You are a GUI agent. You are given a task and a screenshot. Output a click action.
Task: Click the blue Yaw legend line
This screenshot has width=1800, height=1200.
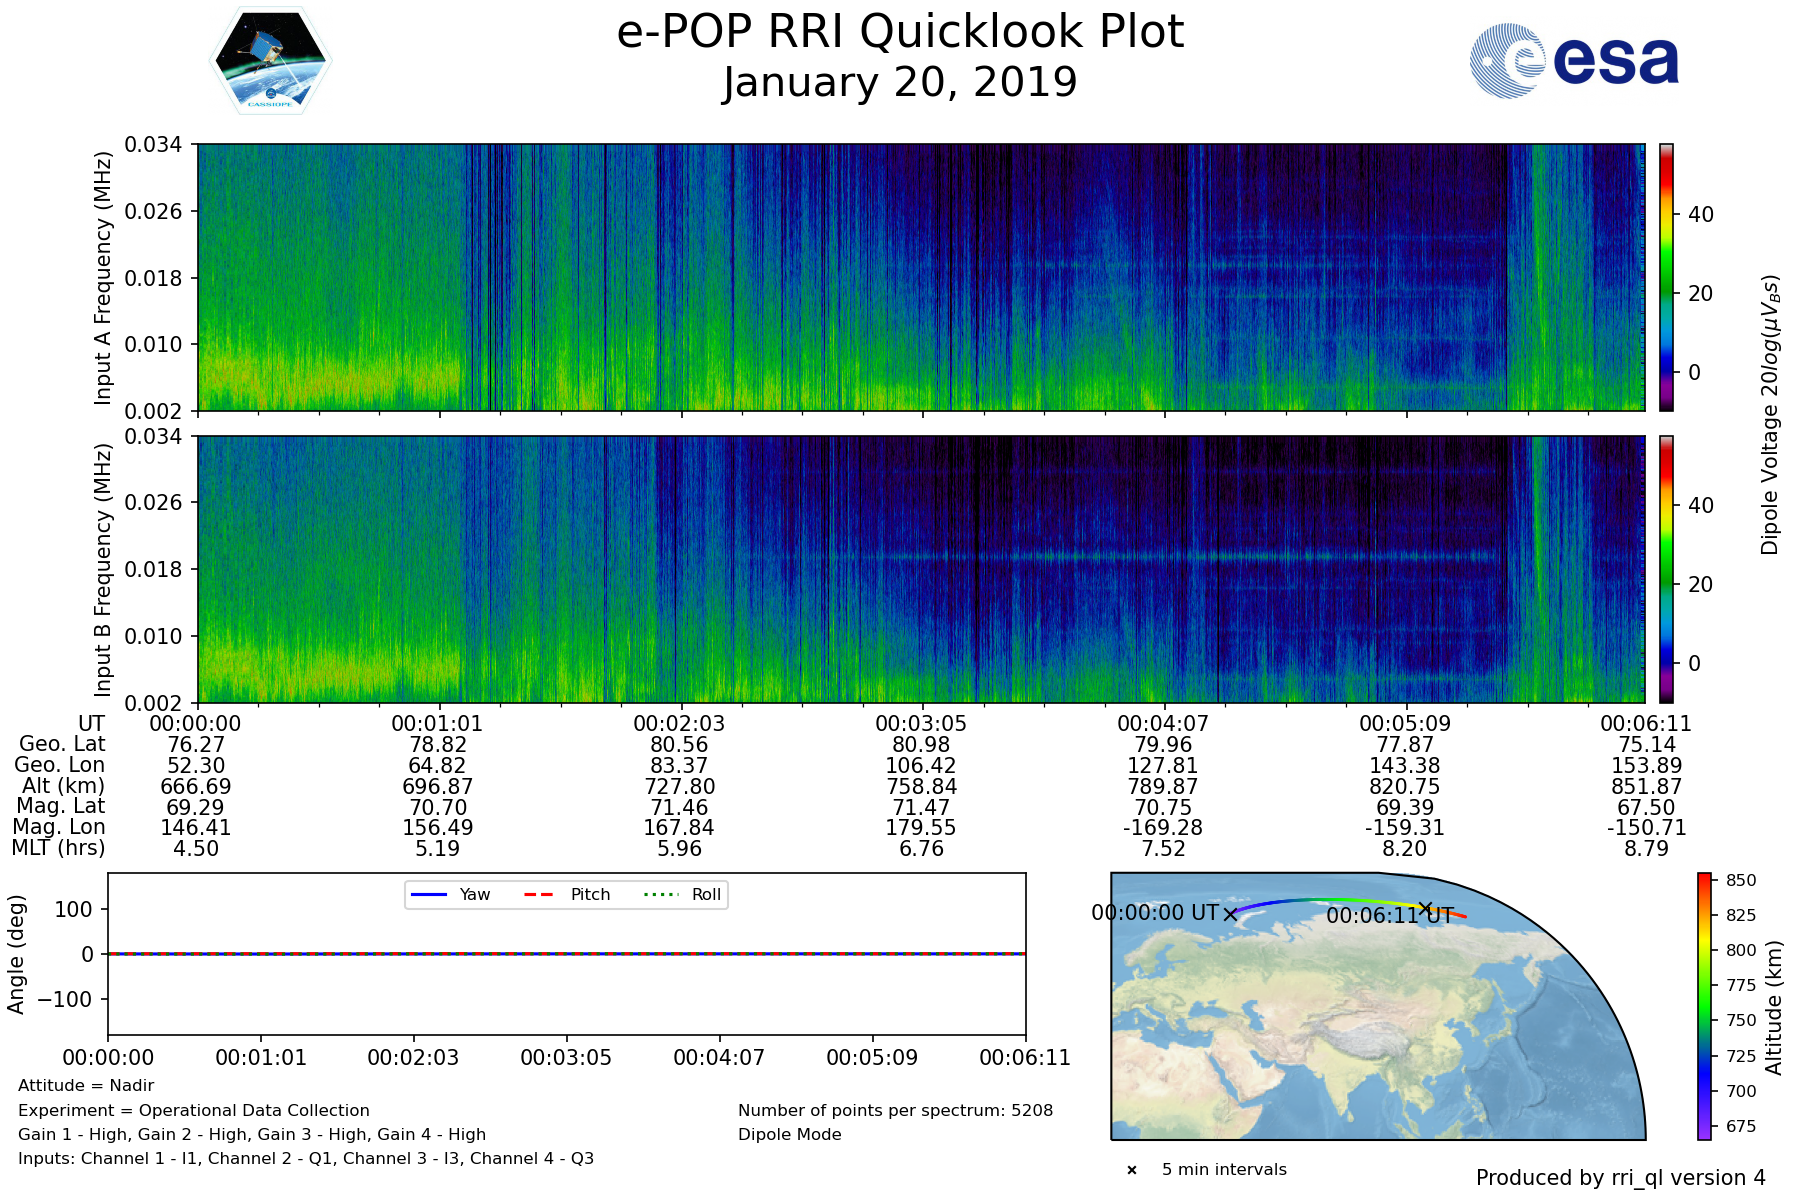(x=428, y=894)
